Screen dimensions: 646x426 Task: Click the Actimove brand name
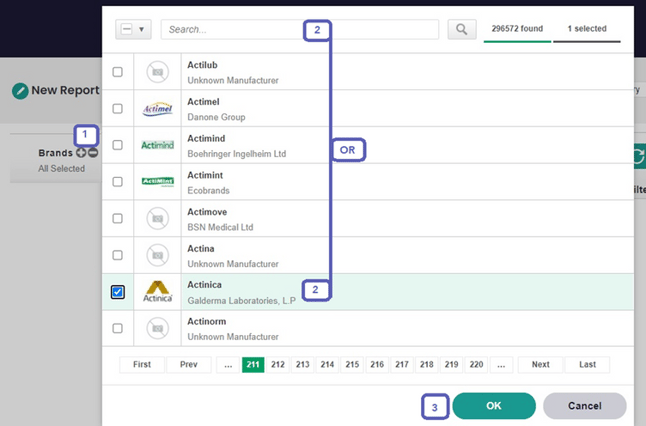pyautogui.click(x=207, y=212)
